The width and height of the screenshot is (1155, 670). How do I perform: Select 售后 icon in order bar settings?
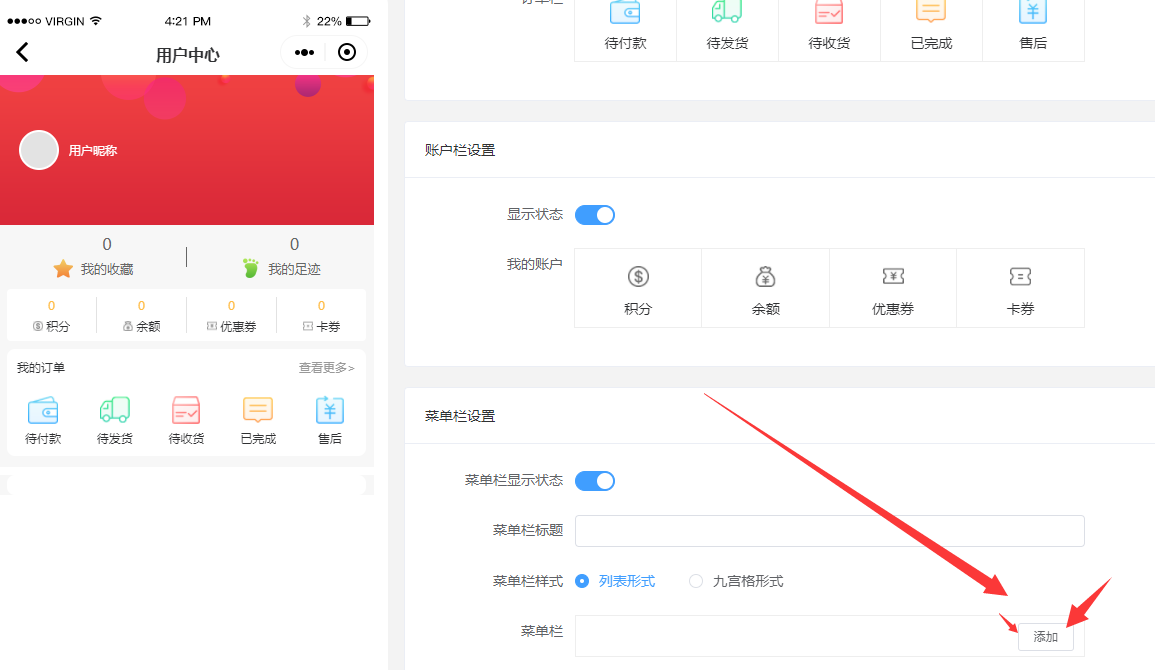coord(1033,13)
